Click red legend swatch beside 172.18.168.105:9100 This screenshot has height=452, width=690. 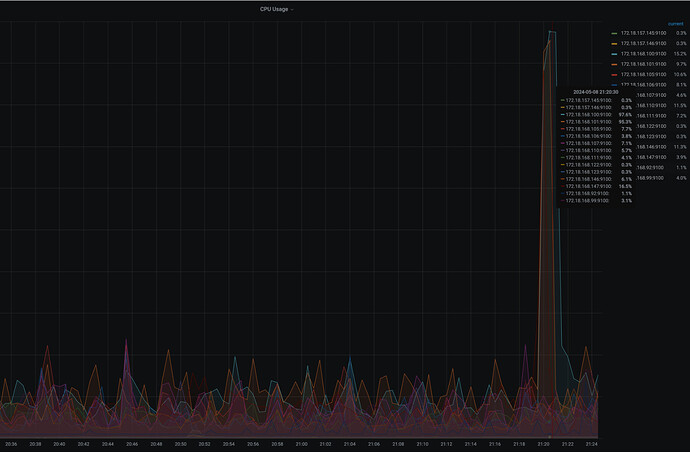(x=614, y=75)
